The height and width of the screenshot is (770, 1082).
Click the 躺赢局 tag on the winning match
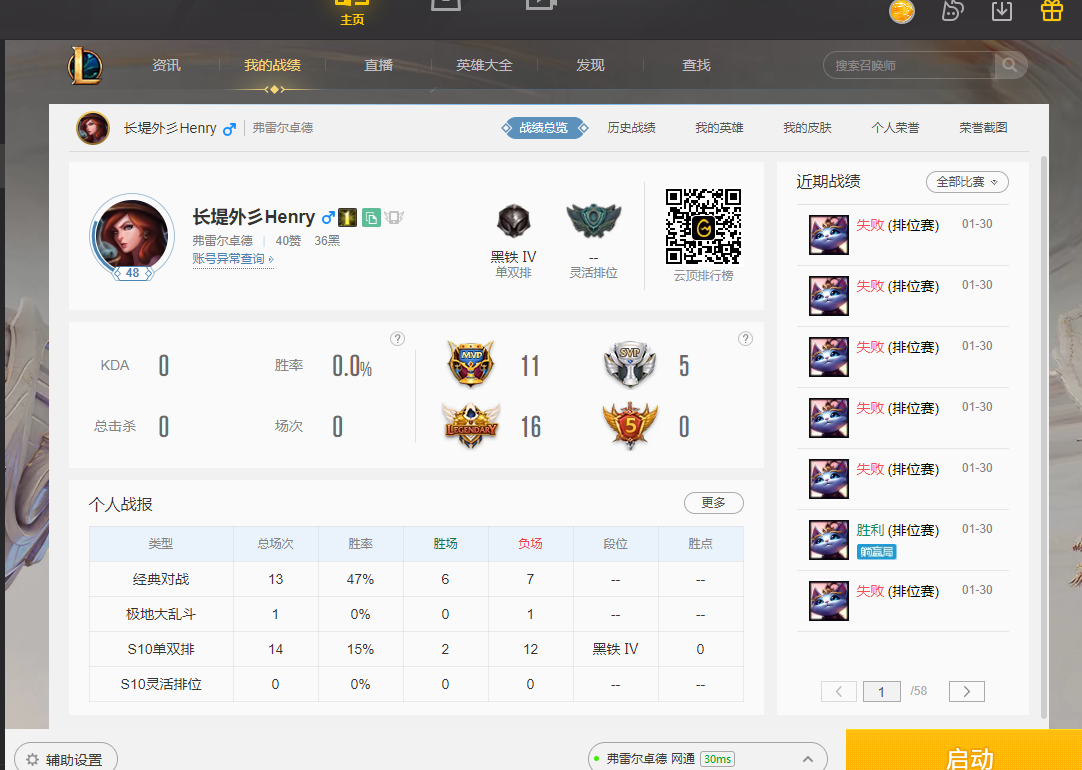(876, 552)
